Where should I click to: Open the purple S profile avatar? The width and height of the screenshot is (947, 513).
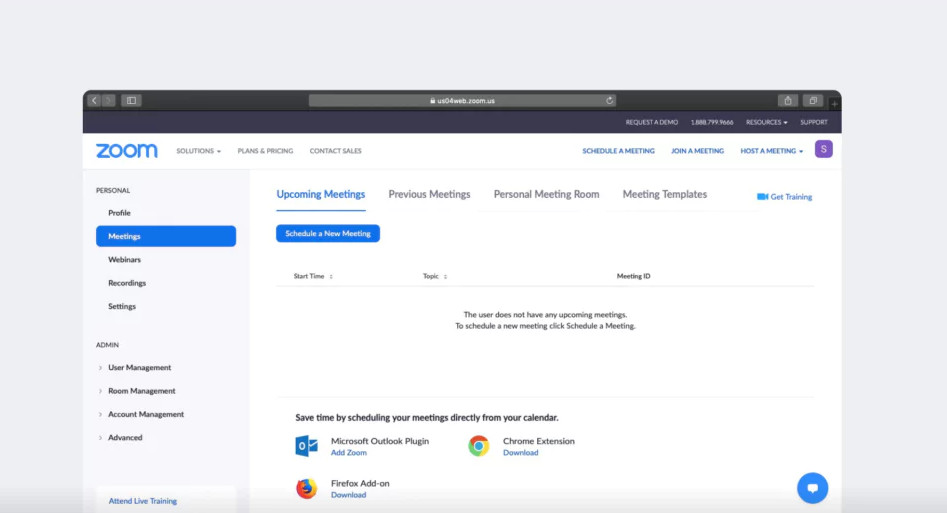(823, 149)
